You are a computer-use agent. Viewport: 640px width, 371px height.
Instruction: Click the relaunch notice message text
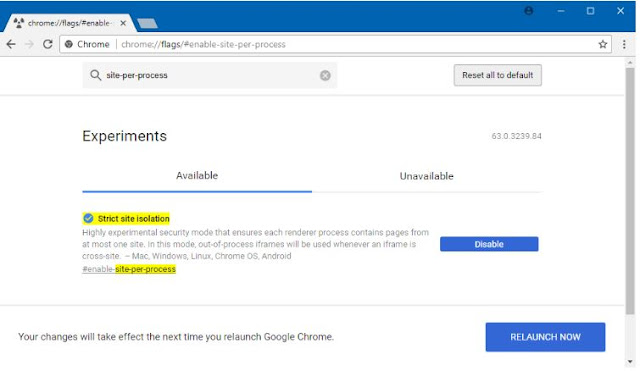point(176,337)
